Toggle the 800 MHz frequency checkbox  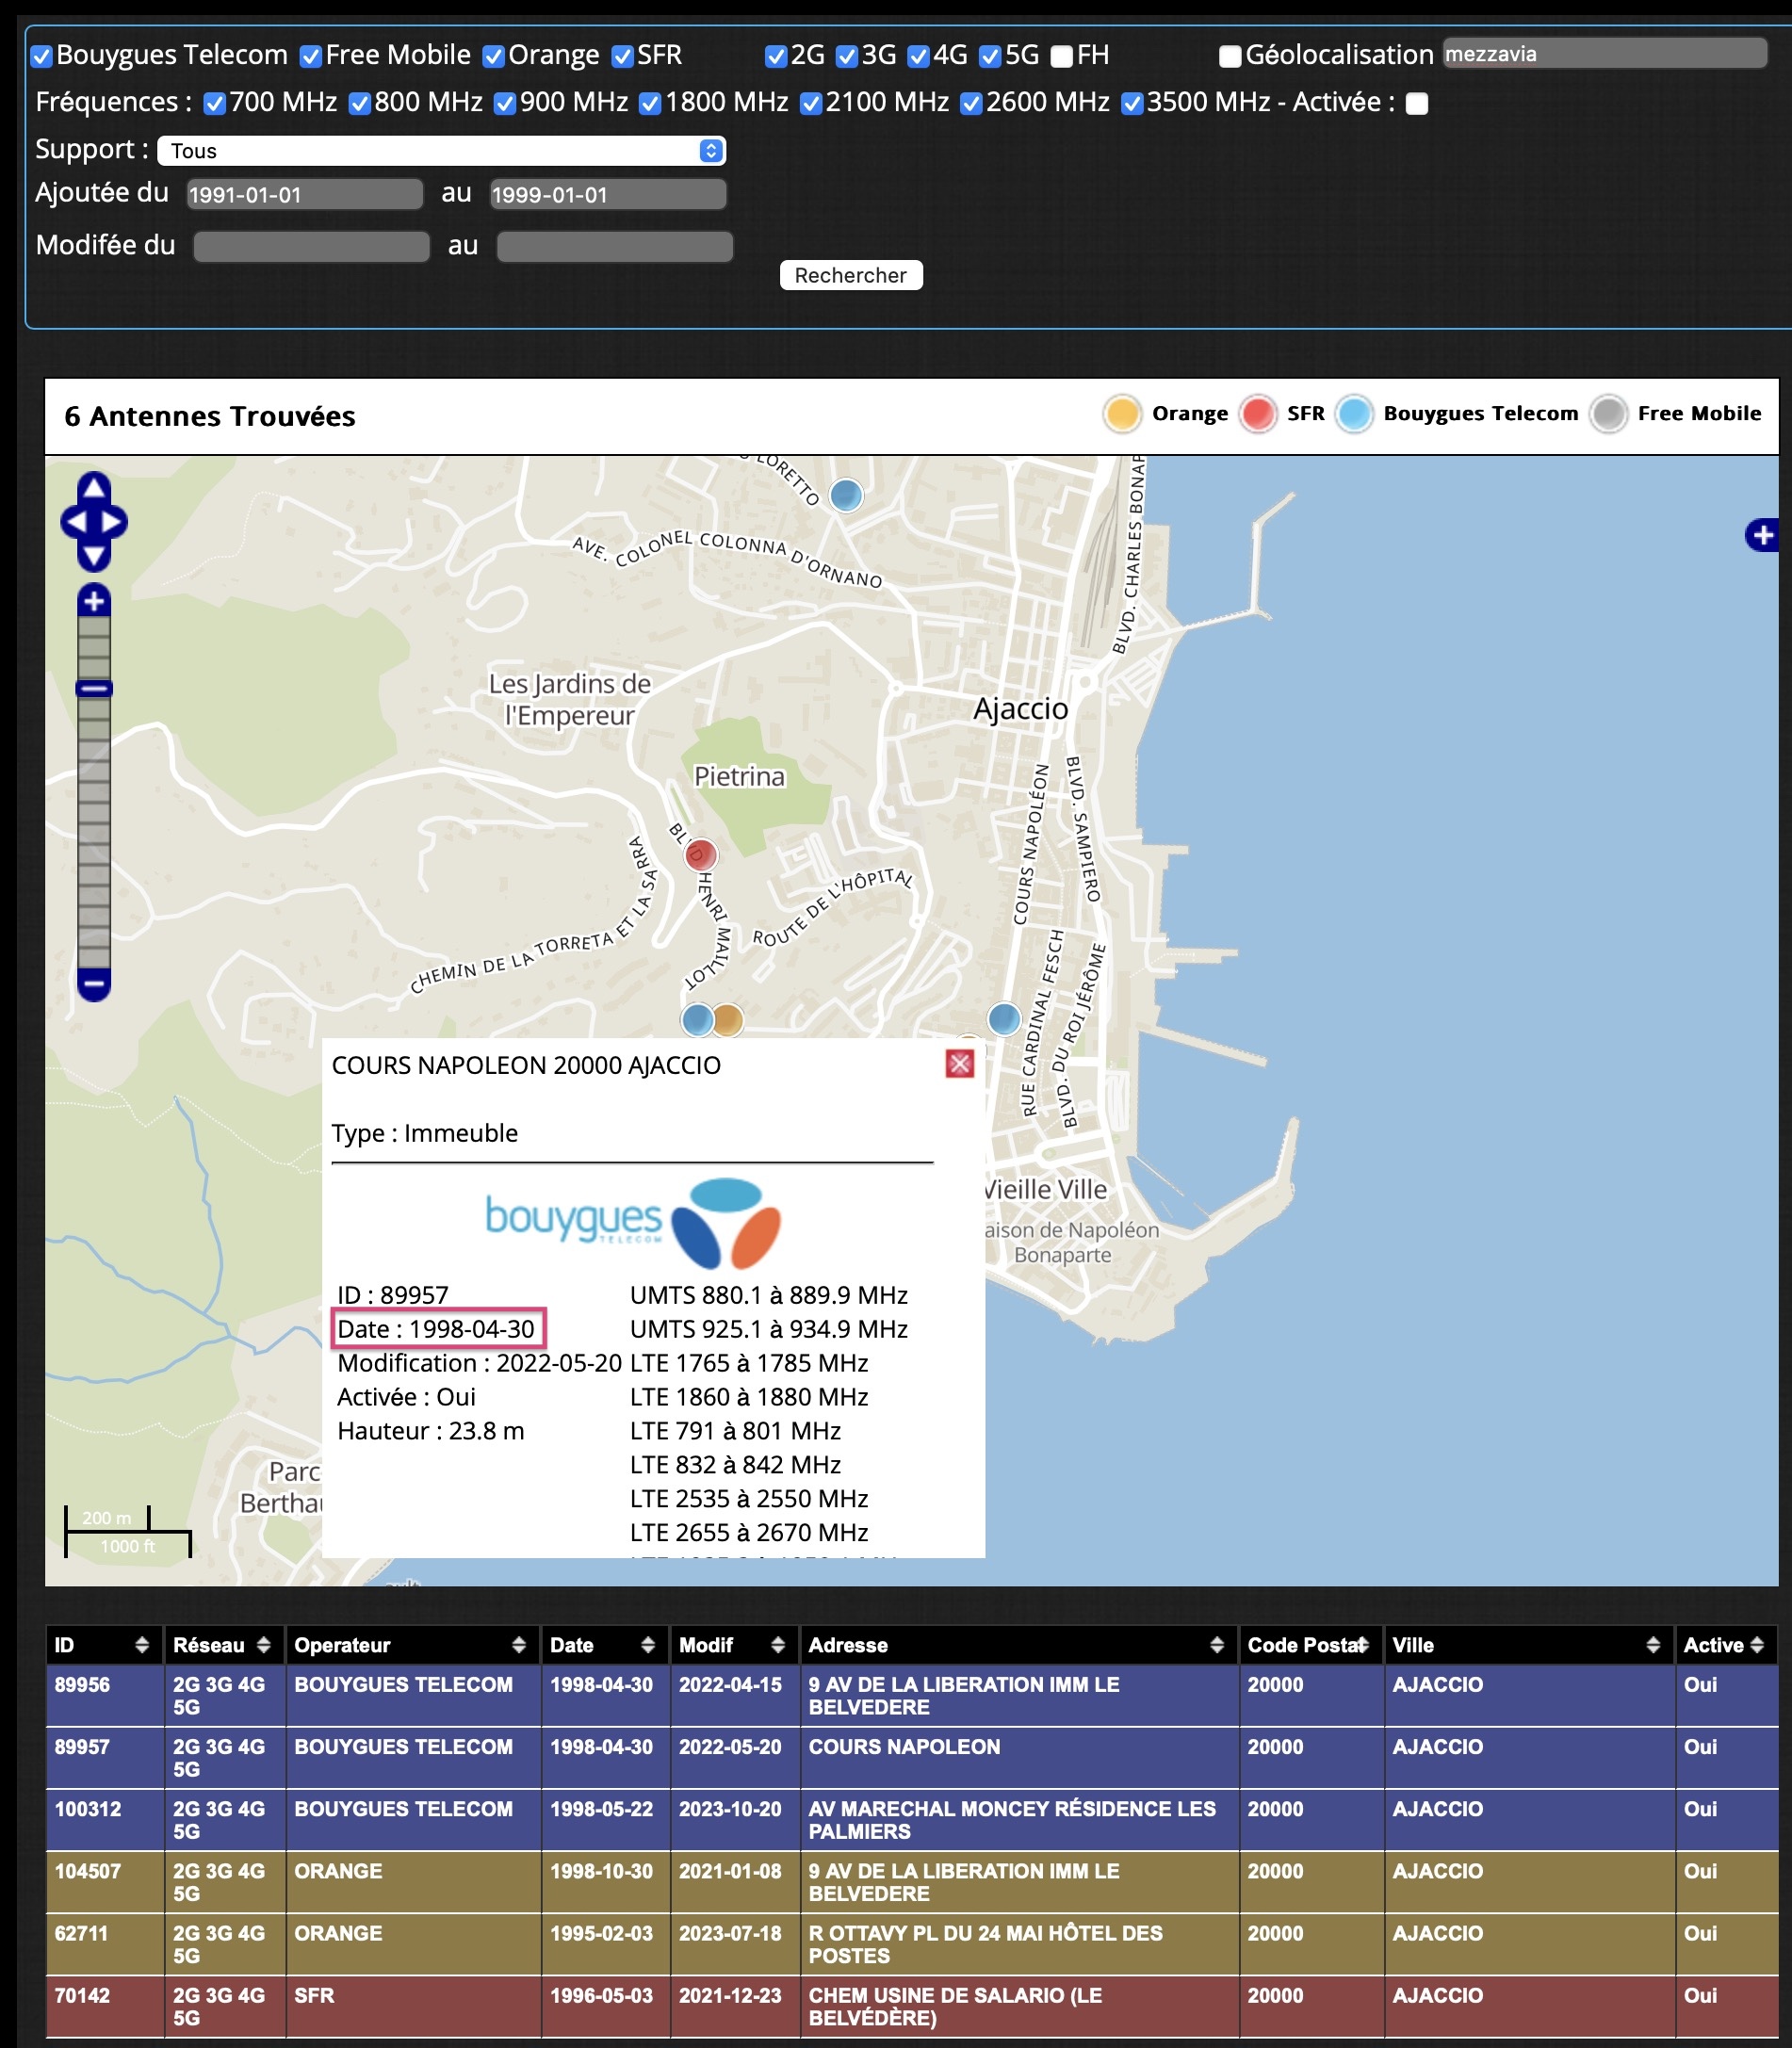(x=360, y=103)
